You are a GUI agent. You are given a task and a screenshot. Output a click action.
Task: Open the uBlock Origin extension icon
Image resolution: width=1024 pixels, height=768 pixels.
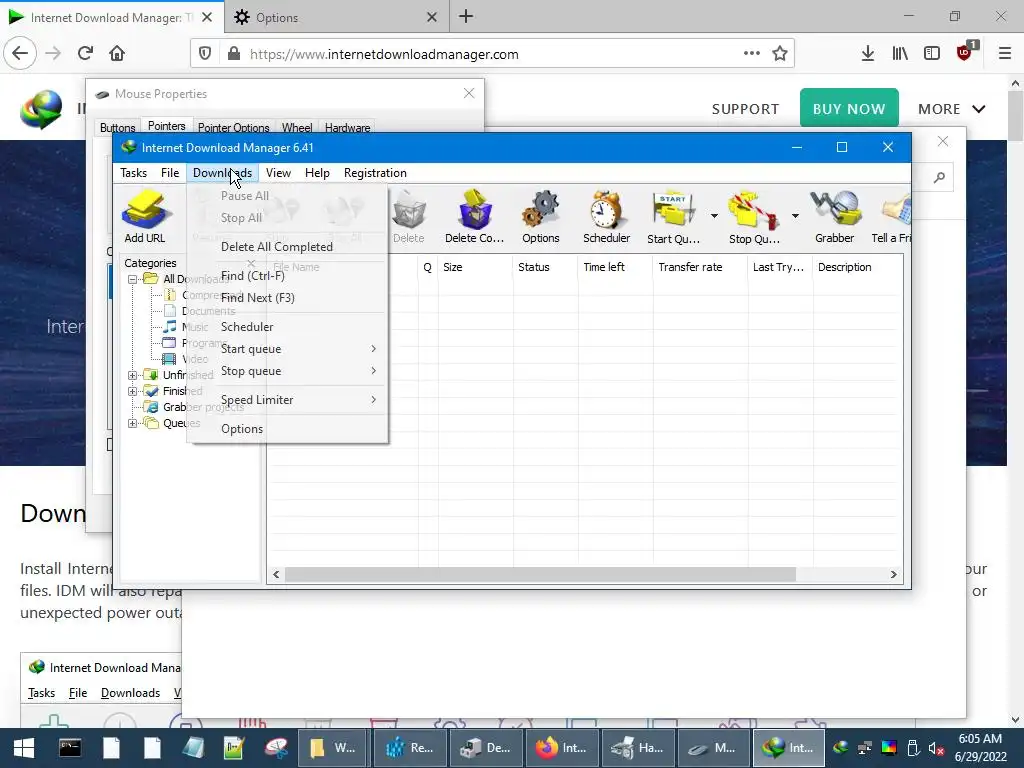point(965,52)
